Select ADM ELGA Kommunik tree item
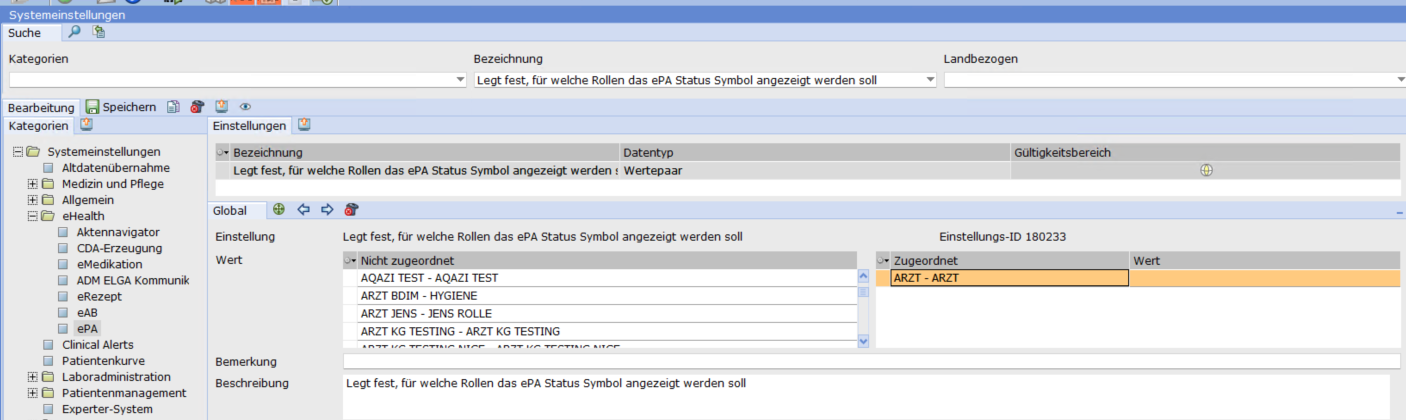 (132, 280)
